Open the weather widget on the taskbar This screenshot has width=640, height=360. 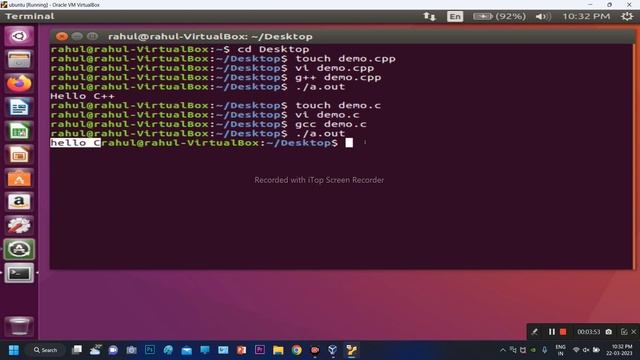tap(95, 350)
